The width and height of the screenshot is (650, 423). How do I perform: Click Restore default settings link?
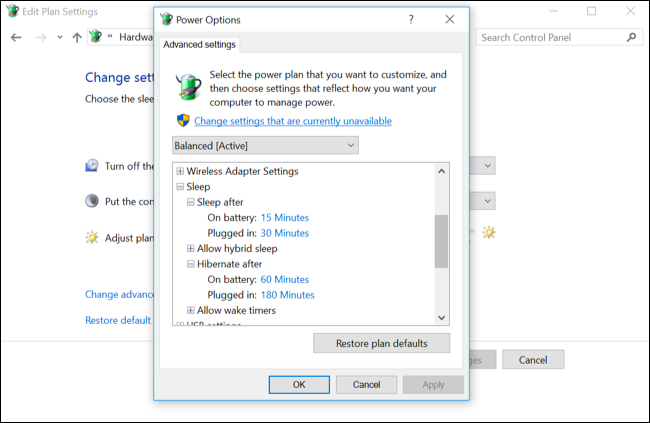[x=119, y=320]
